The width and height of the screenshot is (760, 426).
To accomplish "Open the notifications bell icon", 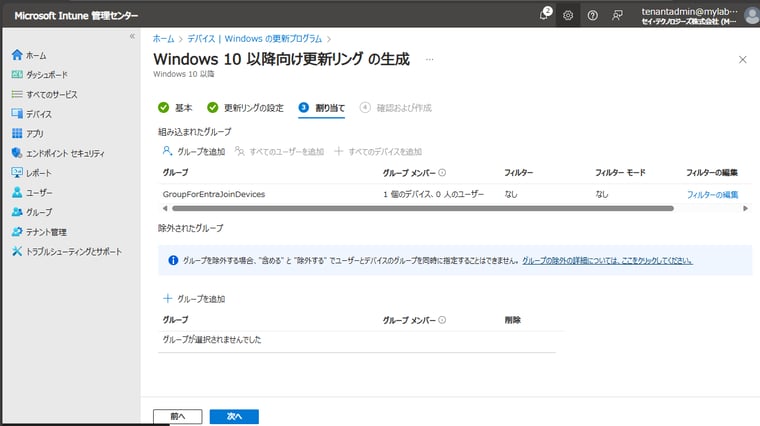I will tap(544, 15).
